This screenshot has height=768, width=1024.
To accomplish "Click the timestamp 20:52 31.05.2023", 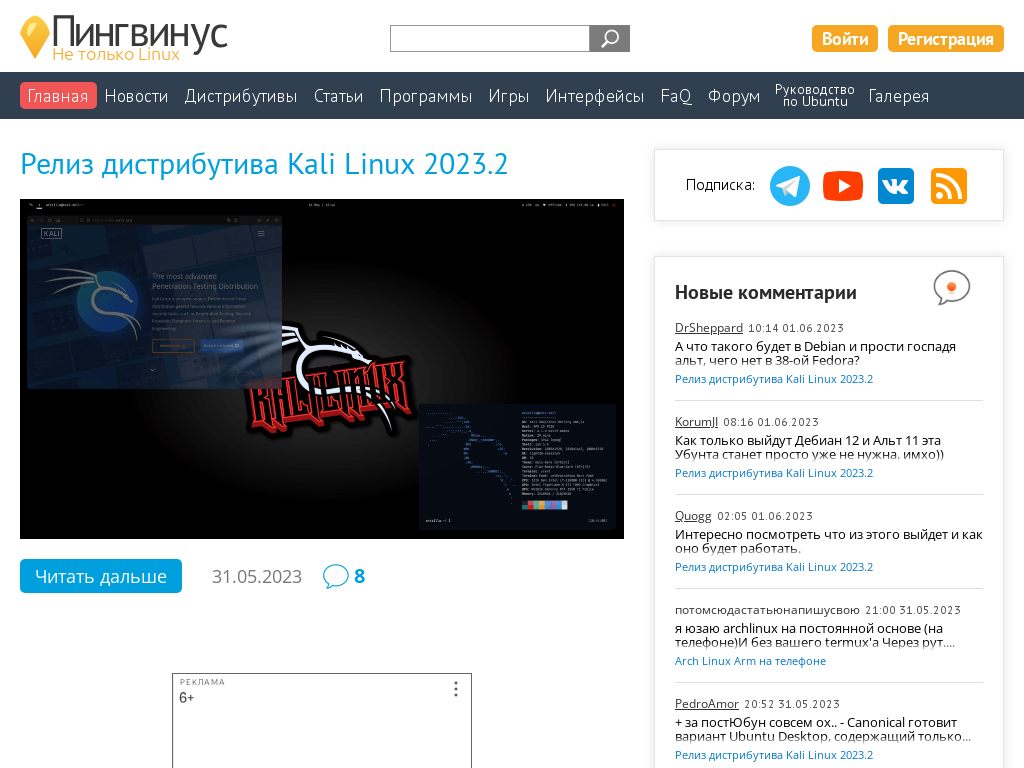I will [x=792, y=705].
